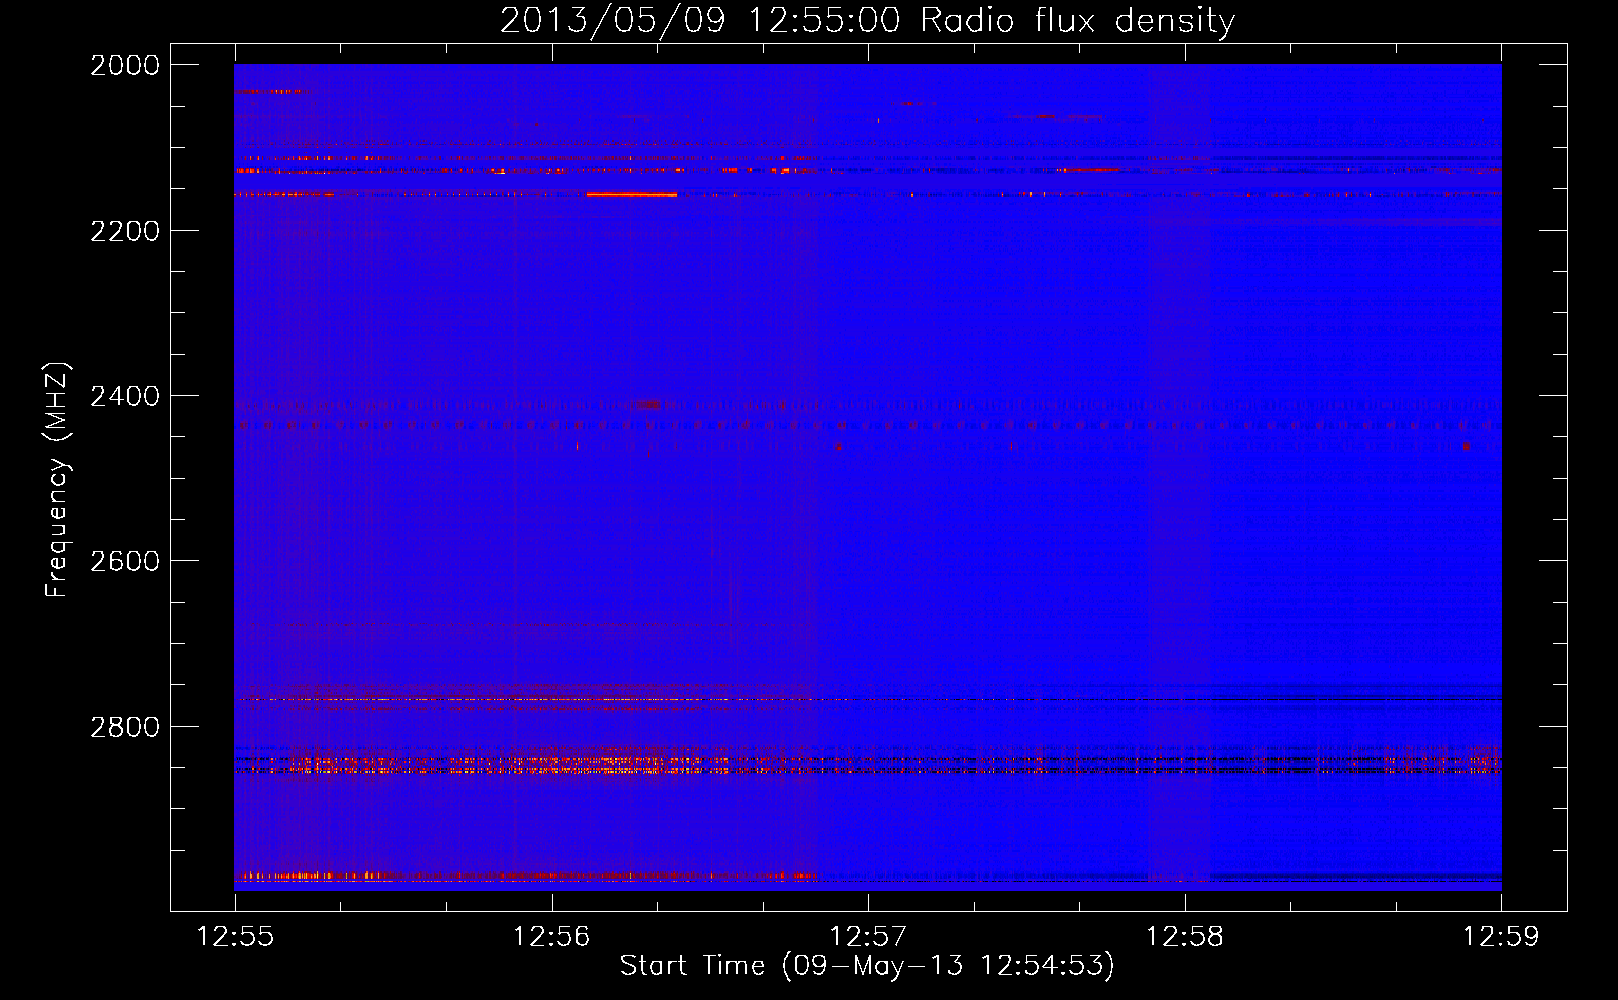The image size is (1618, 1000).
Task: Click the 2800 frequency tick label
Action: coord(125,727)
